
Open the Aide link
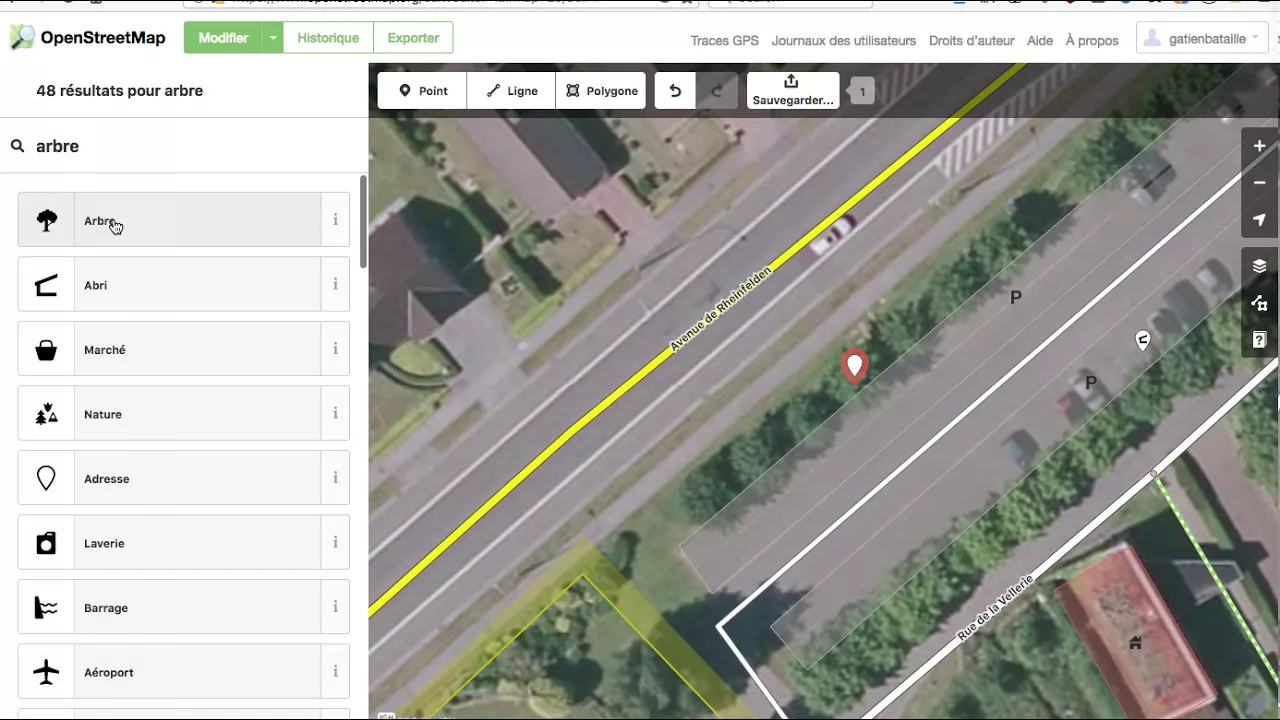click(x=1040, y=41)
